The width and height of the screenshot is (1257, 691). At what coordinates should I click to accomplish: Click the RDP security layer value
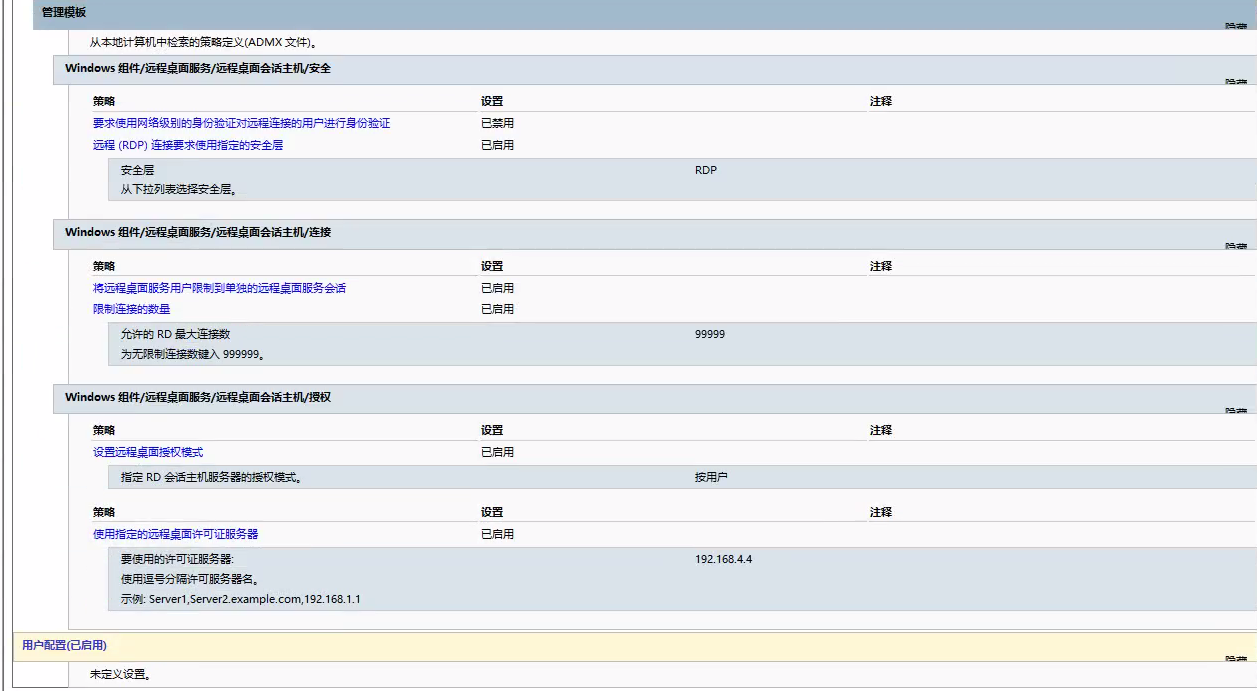coord(706,170)
